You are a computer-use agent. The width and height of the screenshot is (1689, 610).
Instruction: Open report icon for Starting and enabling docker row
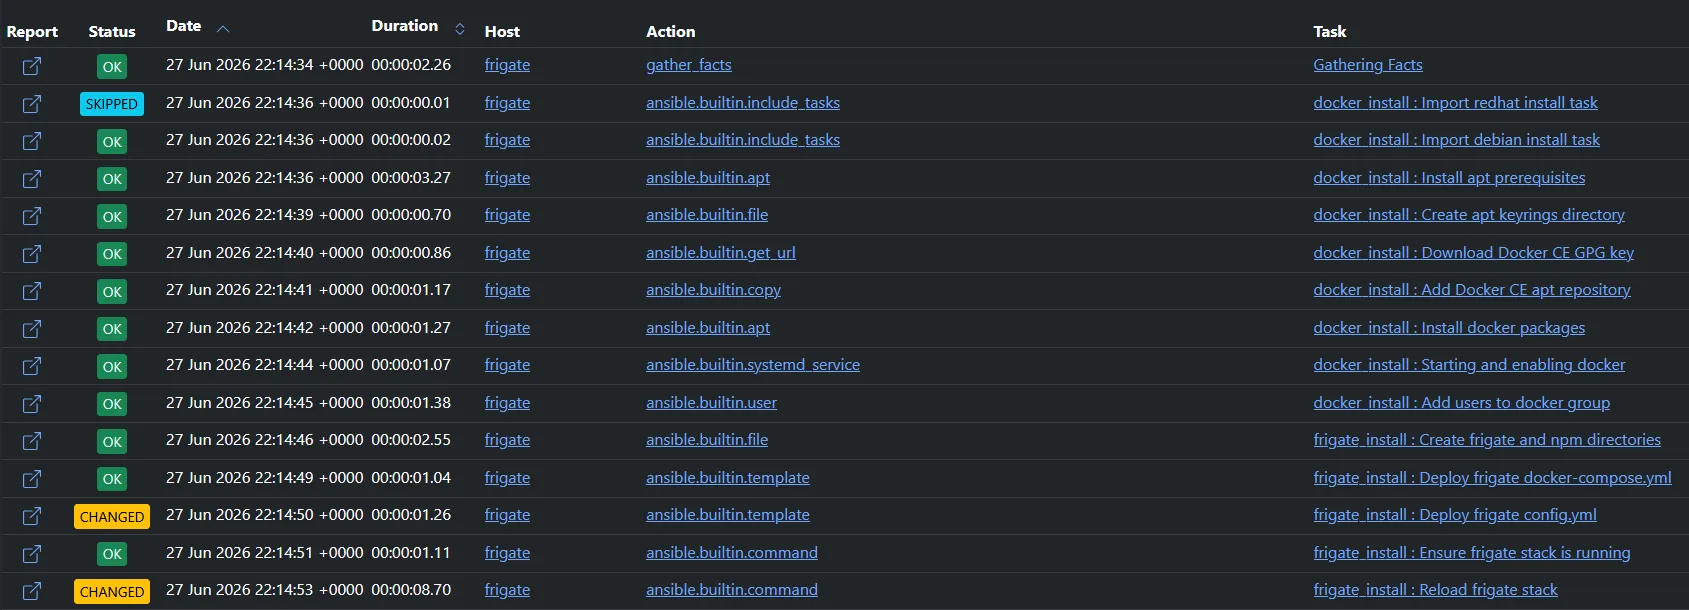(x=32, y=366)
